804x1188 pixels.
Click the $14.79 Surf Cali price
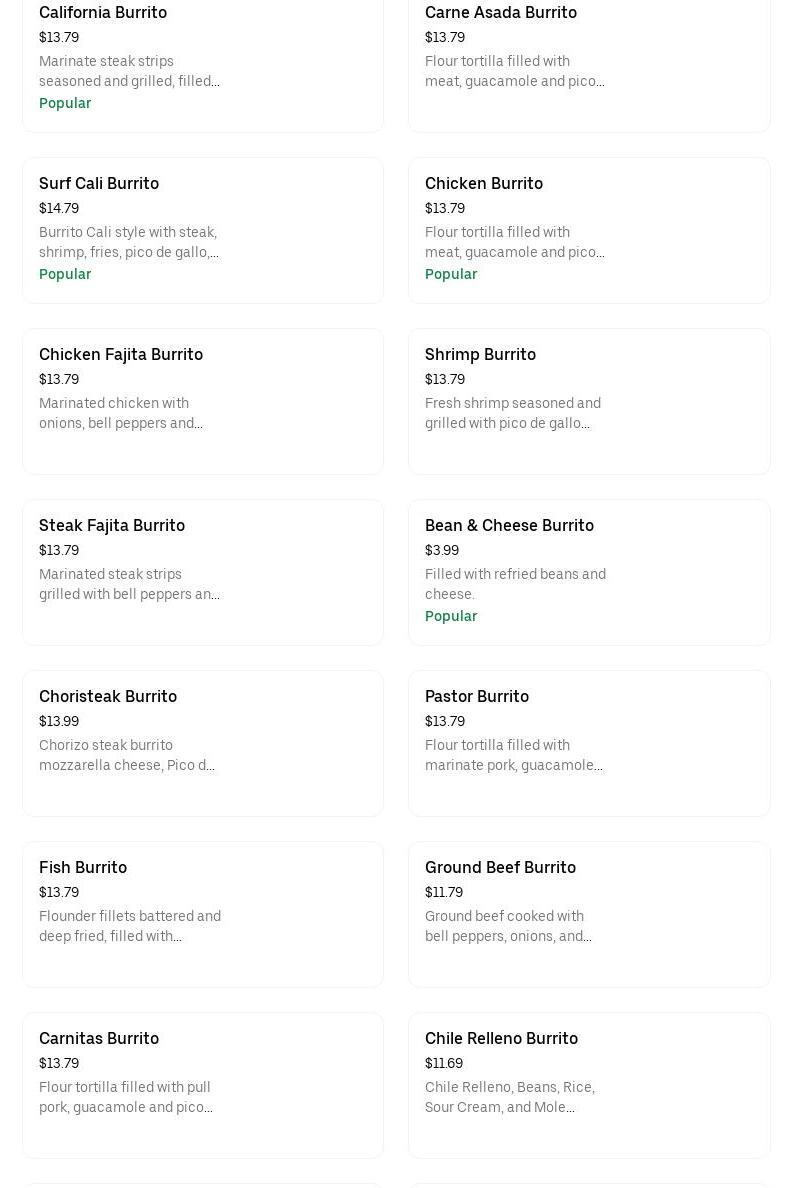[59, 209]
